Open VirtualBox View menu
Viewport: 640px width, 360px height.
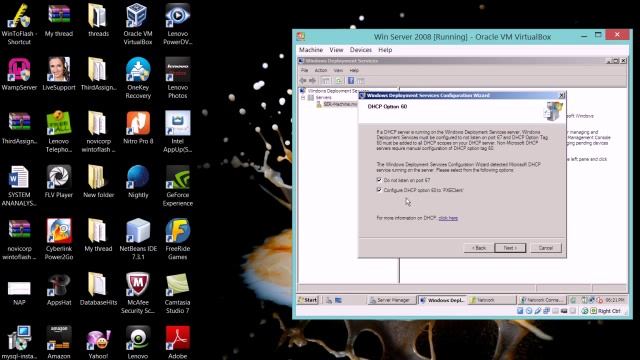coord(336,50)
